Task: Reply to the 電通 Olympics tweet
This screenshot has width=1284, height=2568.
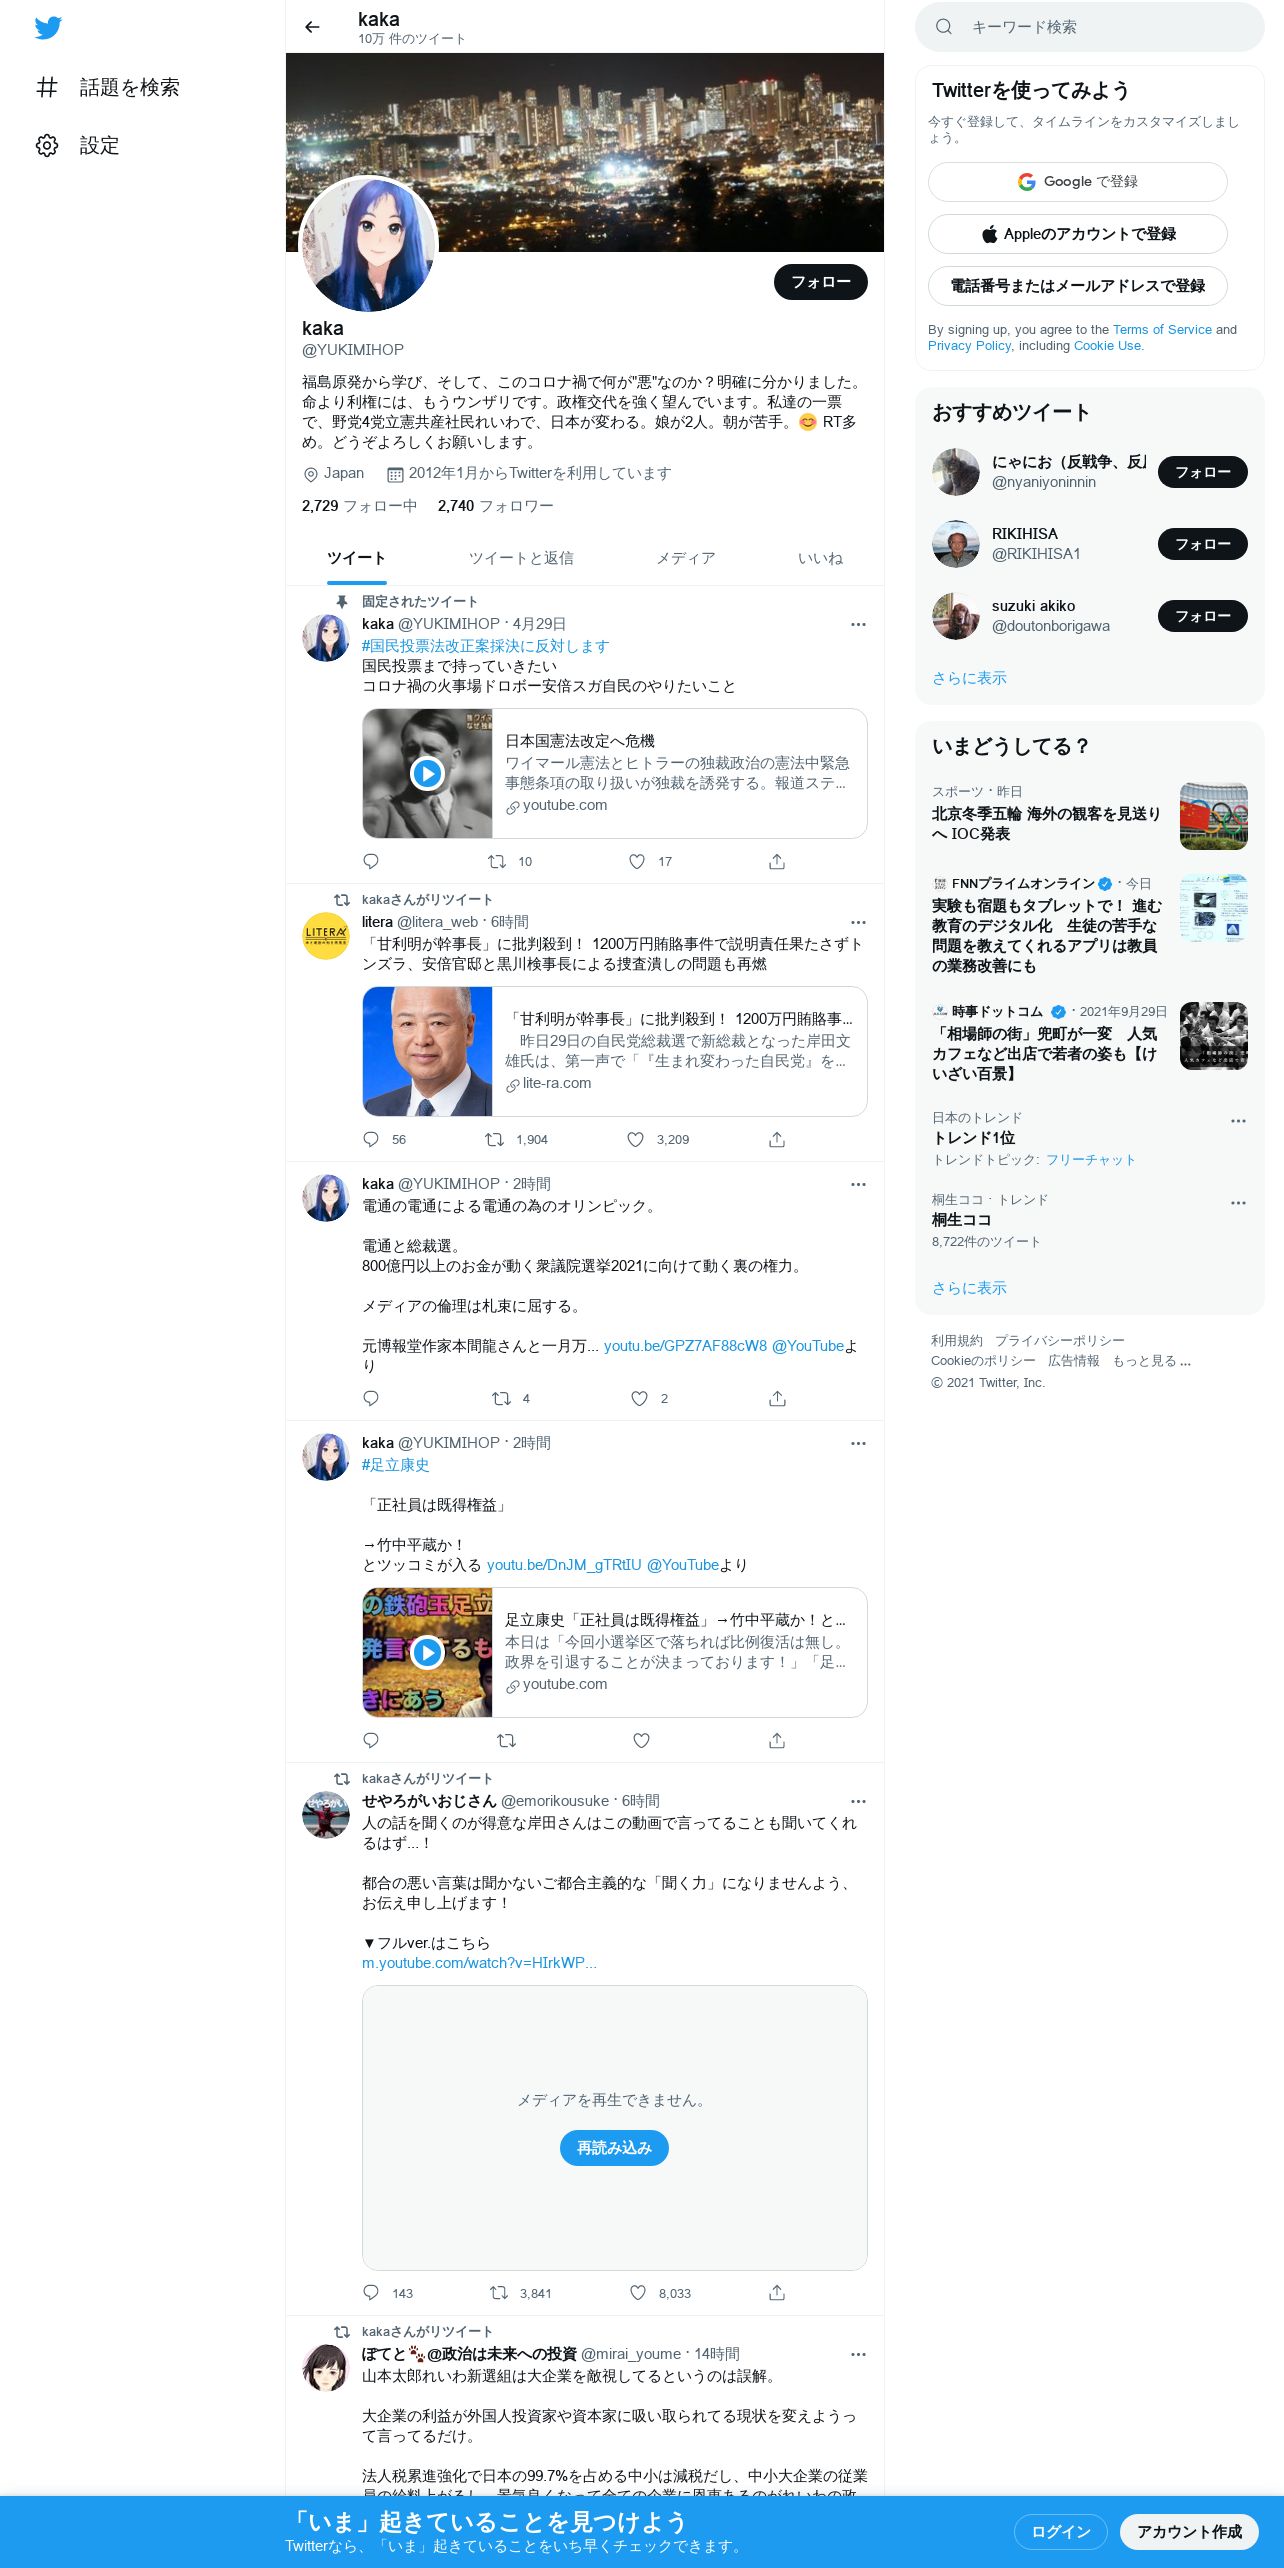Action: coord(371,1398)
